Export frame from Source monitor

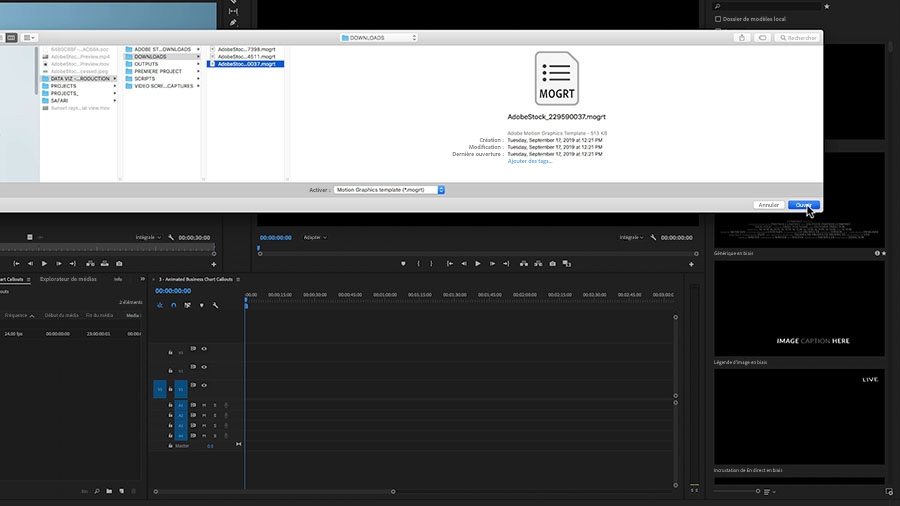coord(119,264)
